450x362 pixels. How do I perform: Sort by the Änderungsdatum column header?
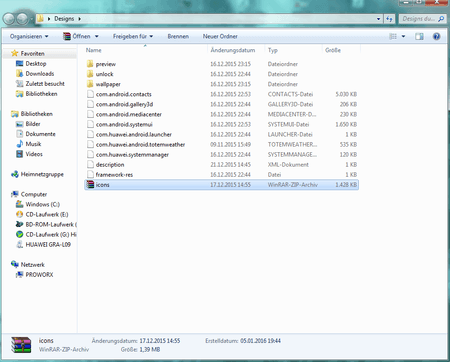pyautogui.click(x=233, y=50)
